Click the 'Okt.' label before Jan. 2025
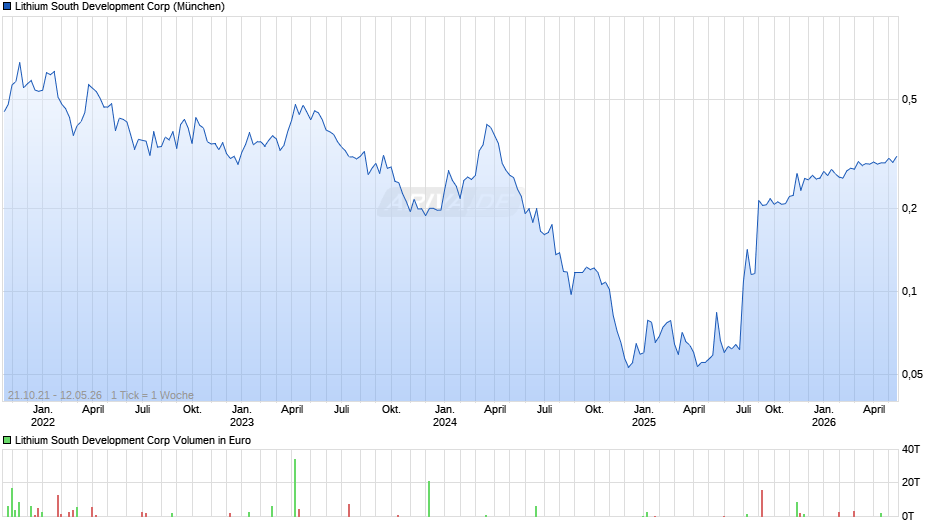 [x=593, y=410]
